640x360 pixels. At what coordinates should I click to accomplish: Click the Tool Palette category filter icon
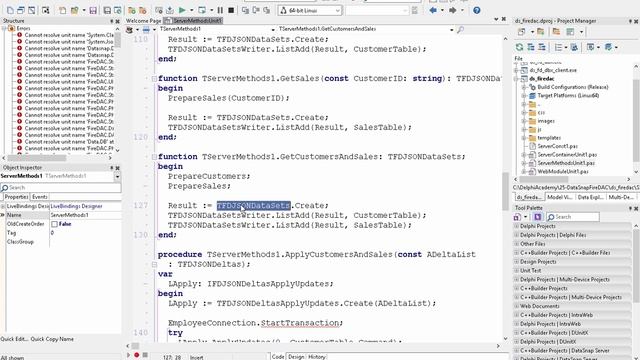click(537, 217)
